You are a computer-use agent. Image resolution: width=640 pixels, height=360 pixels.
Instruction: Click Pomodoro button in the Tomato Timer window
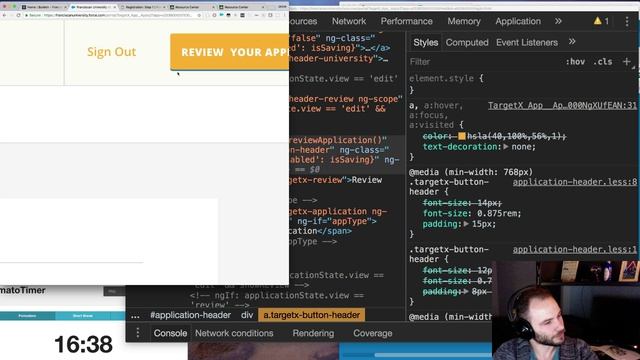[x=27, y=316]
